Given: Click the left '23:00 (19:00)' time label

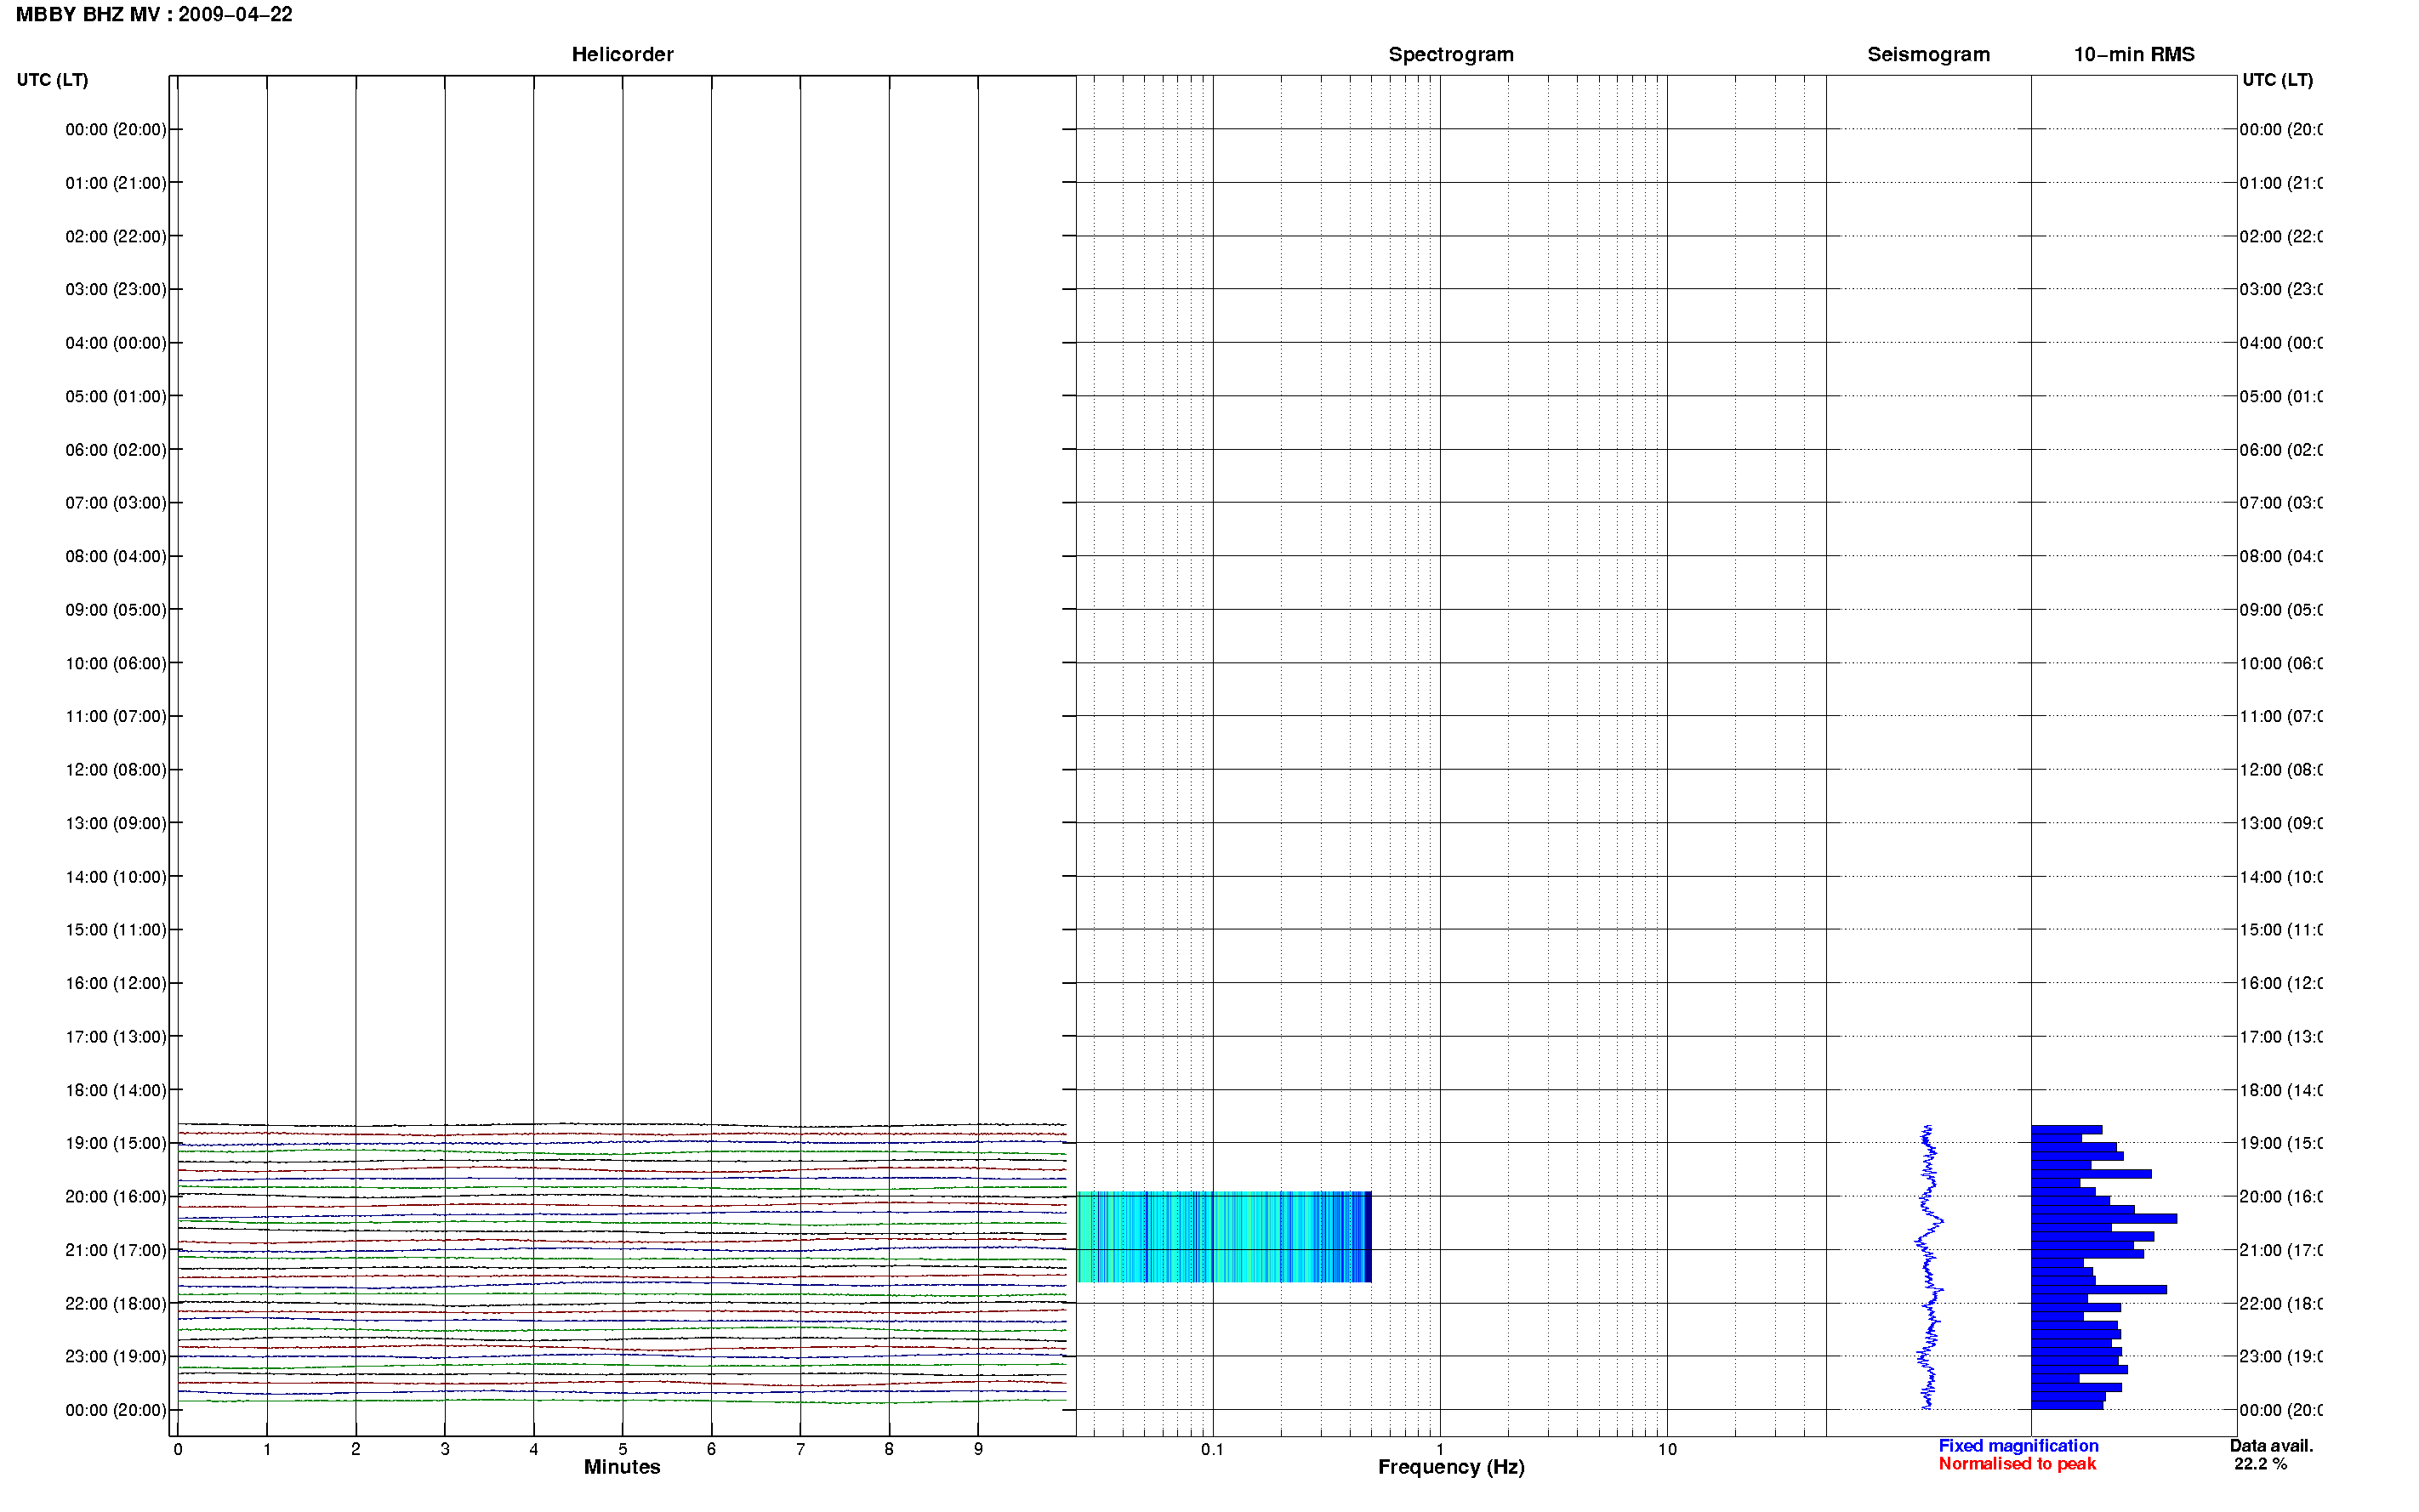Looking at the screenshot, I should [x=116, y=1357].
